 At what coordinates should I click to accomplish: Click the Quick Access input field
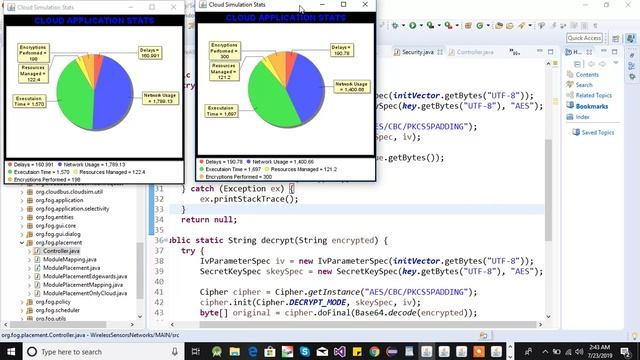click(x=584, y=38)
